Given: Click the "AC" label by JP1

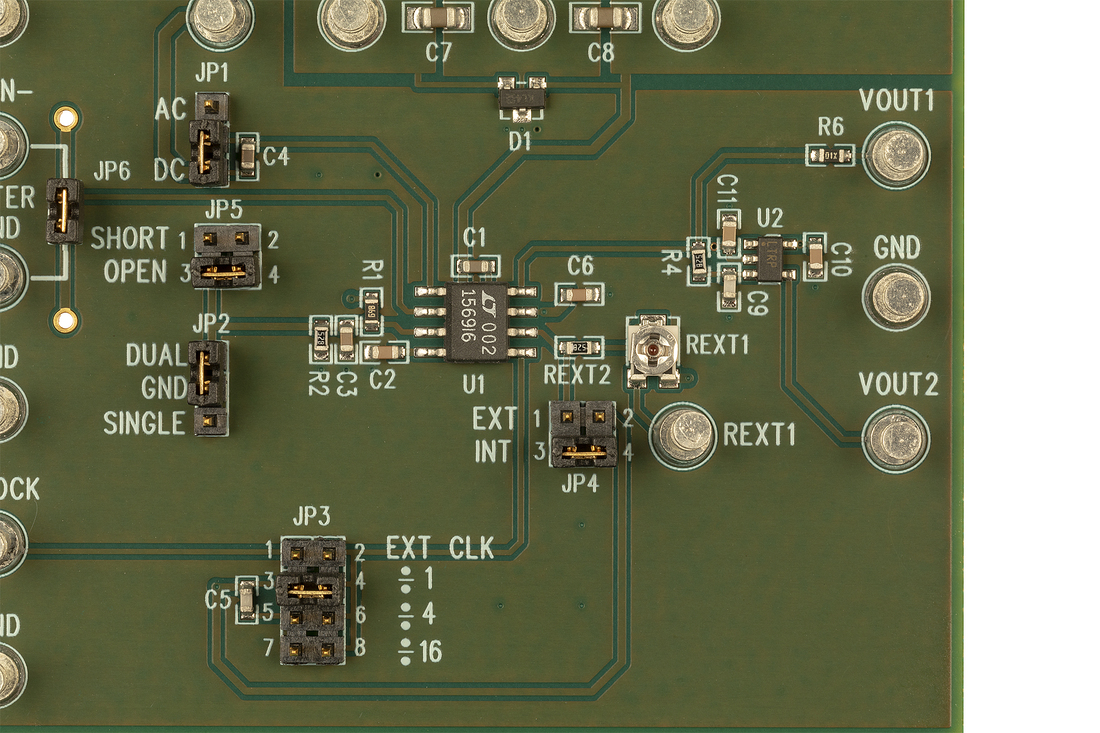Looking at the screenshot, I should (170, 110).
